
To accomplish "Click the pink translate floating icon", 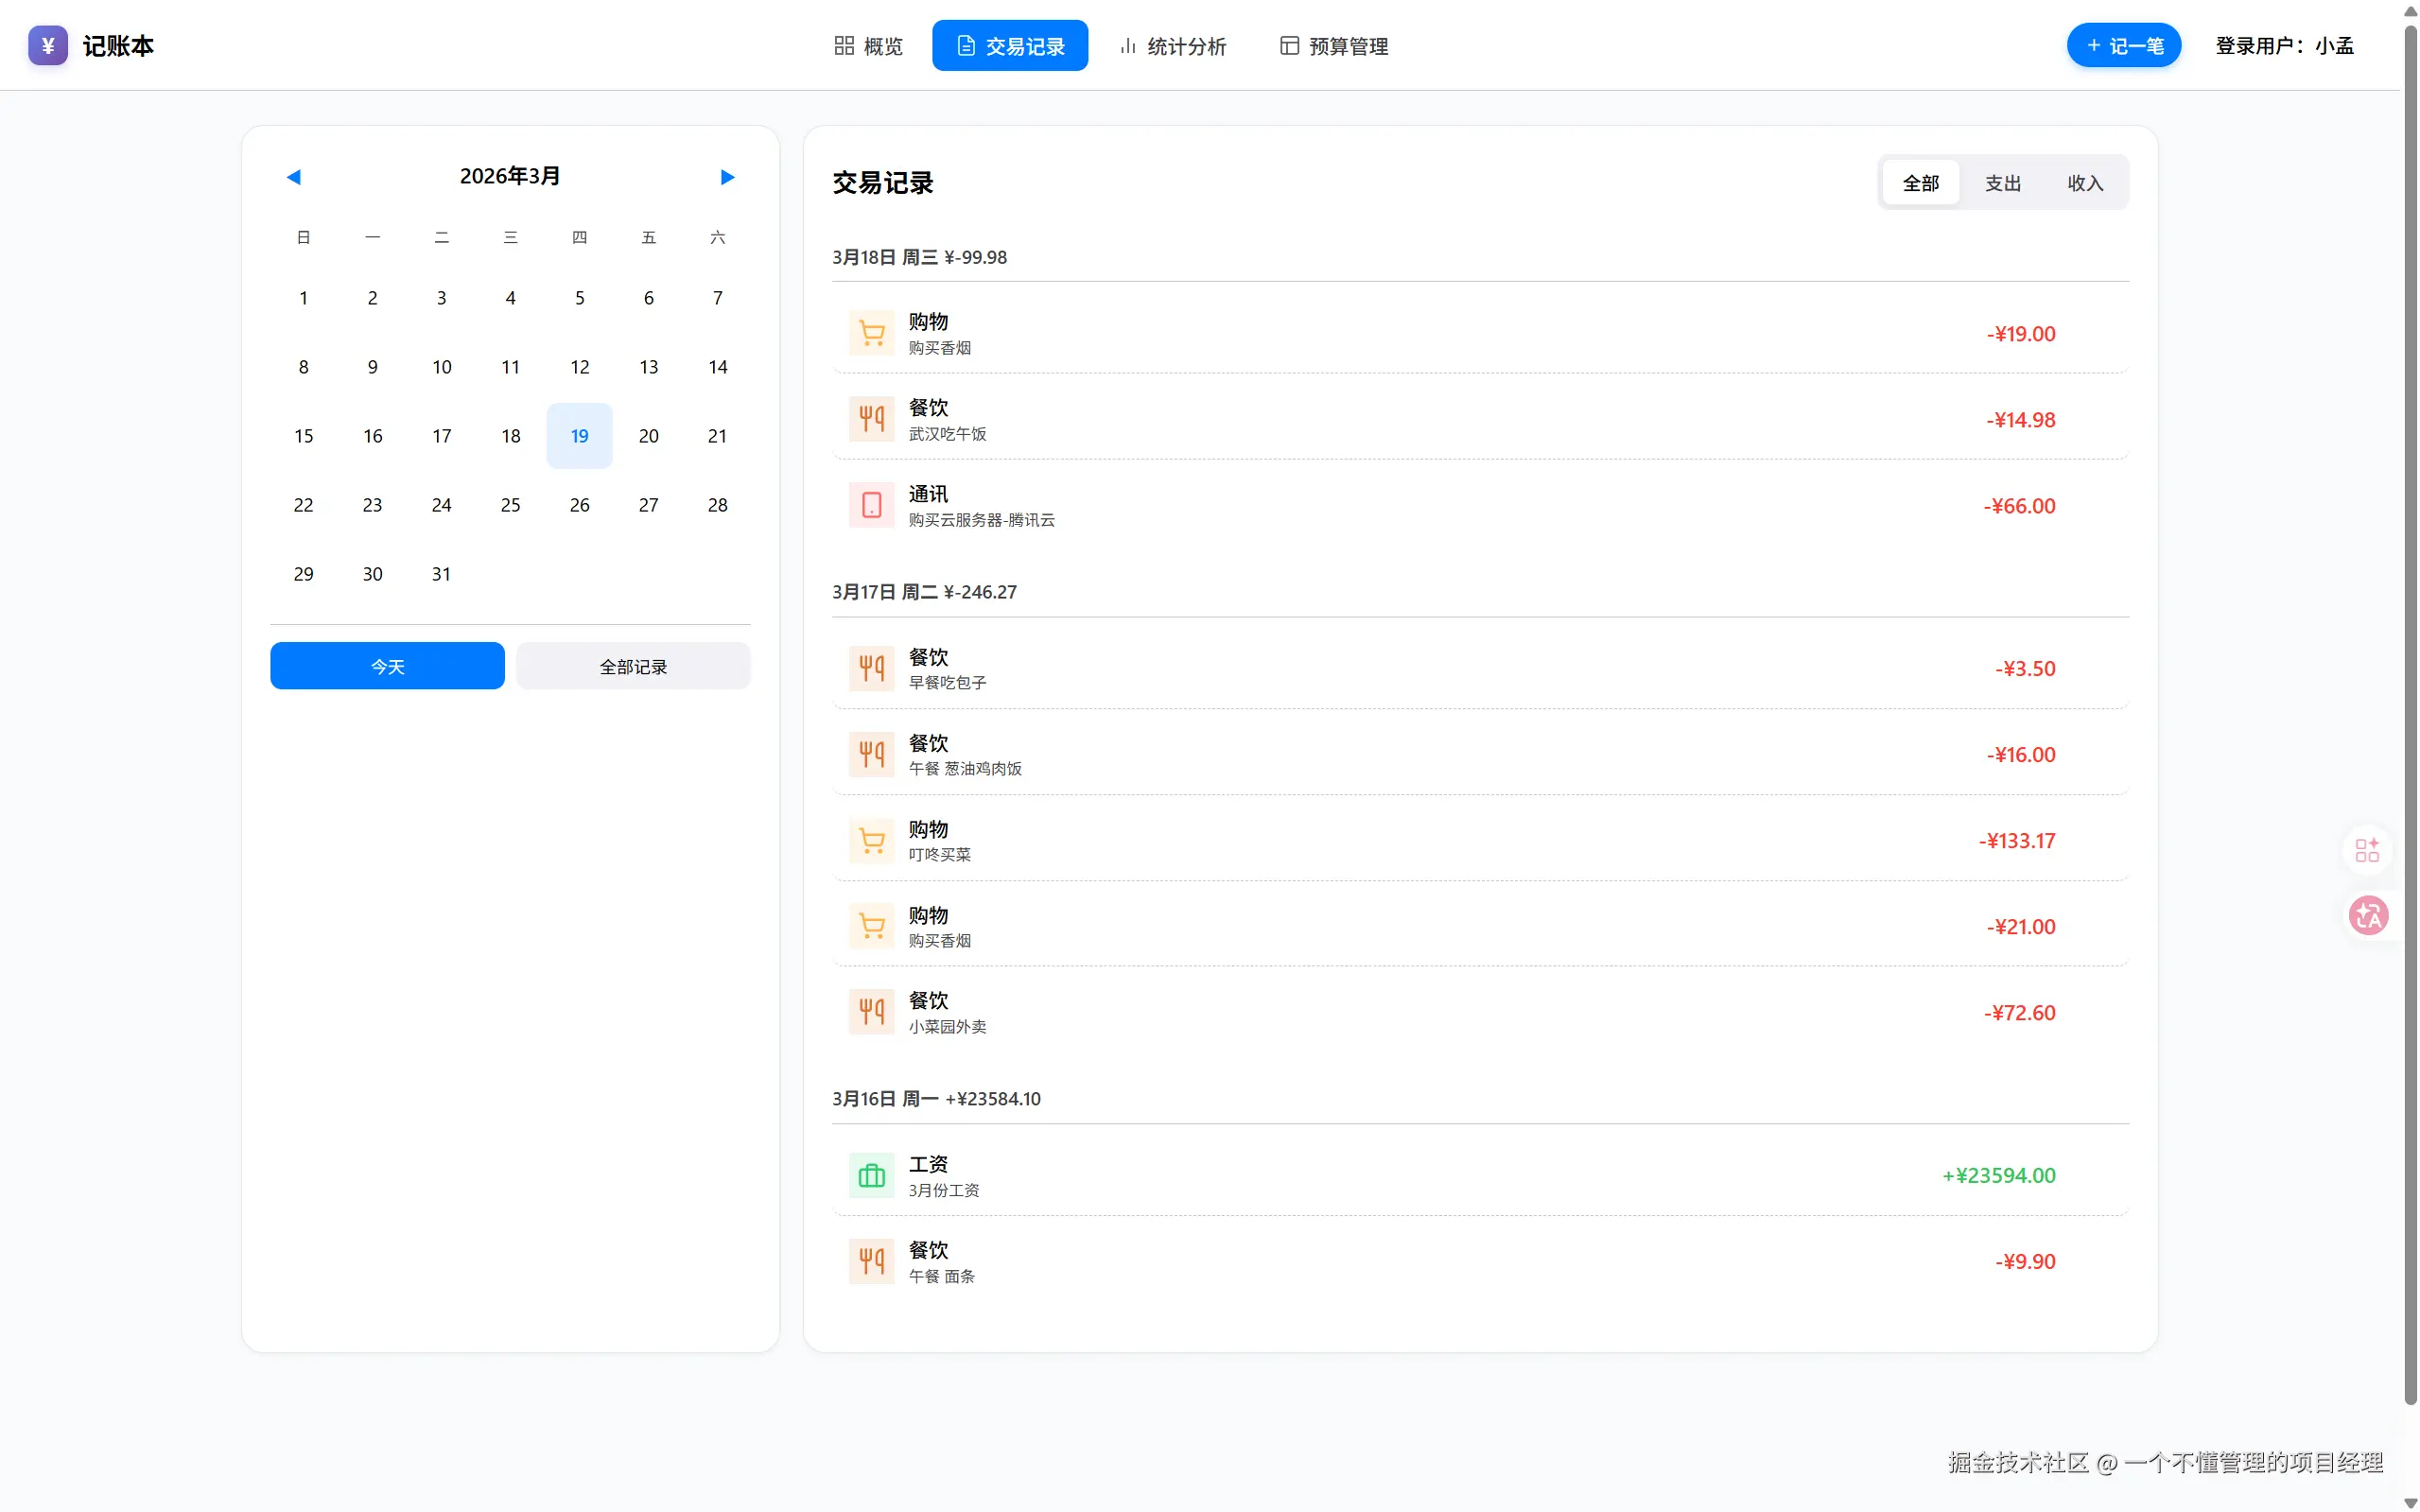I will point(2367,915).
